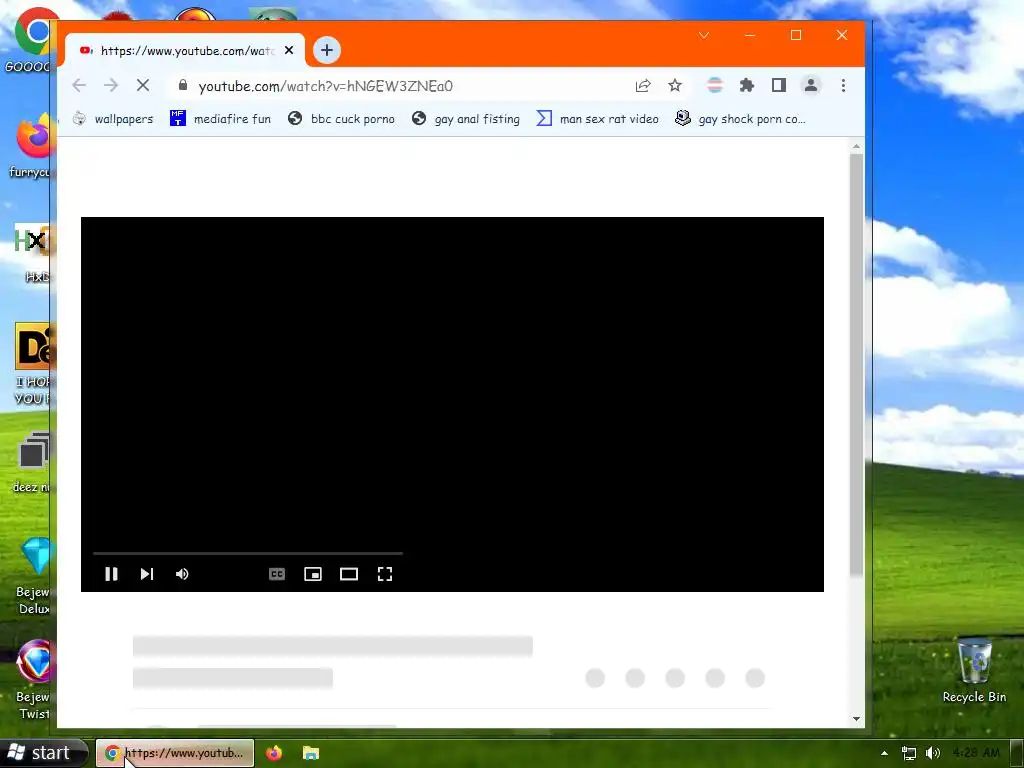Open the striped flag extension

pos(715,86)
